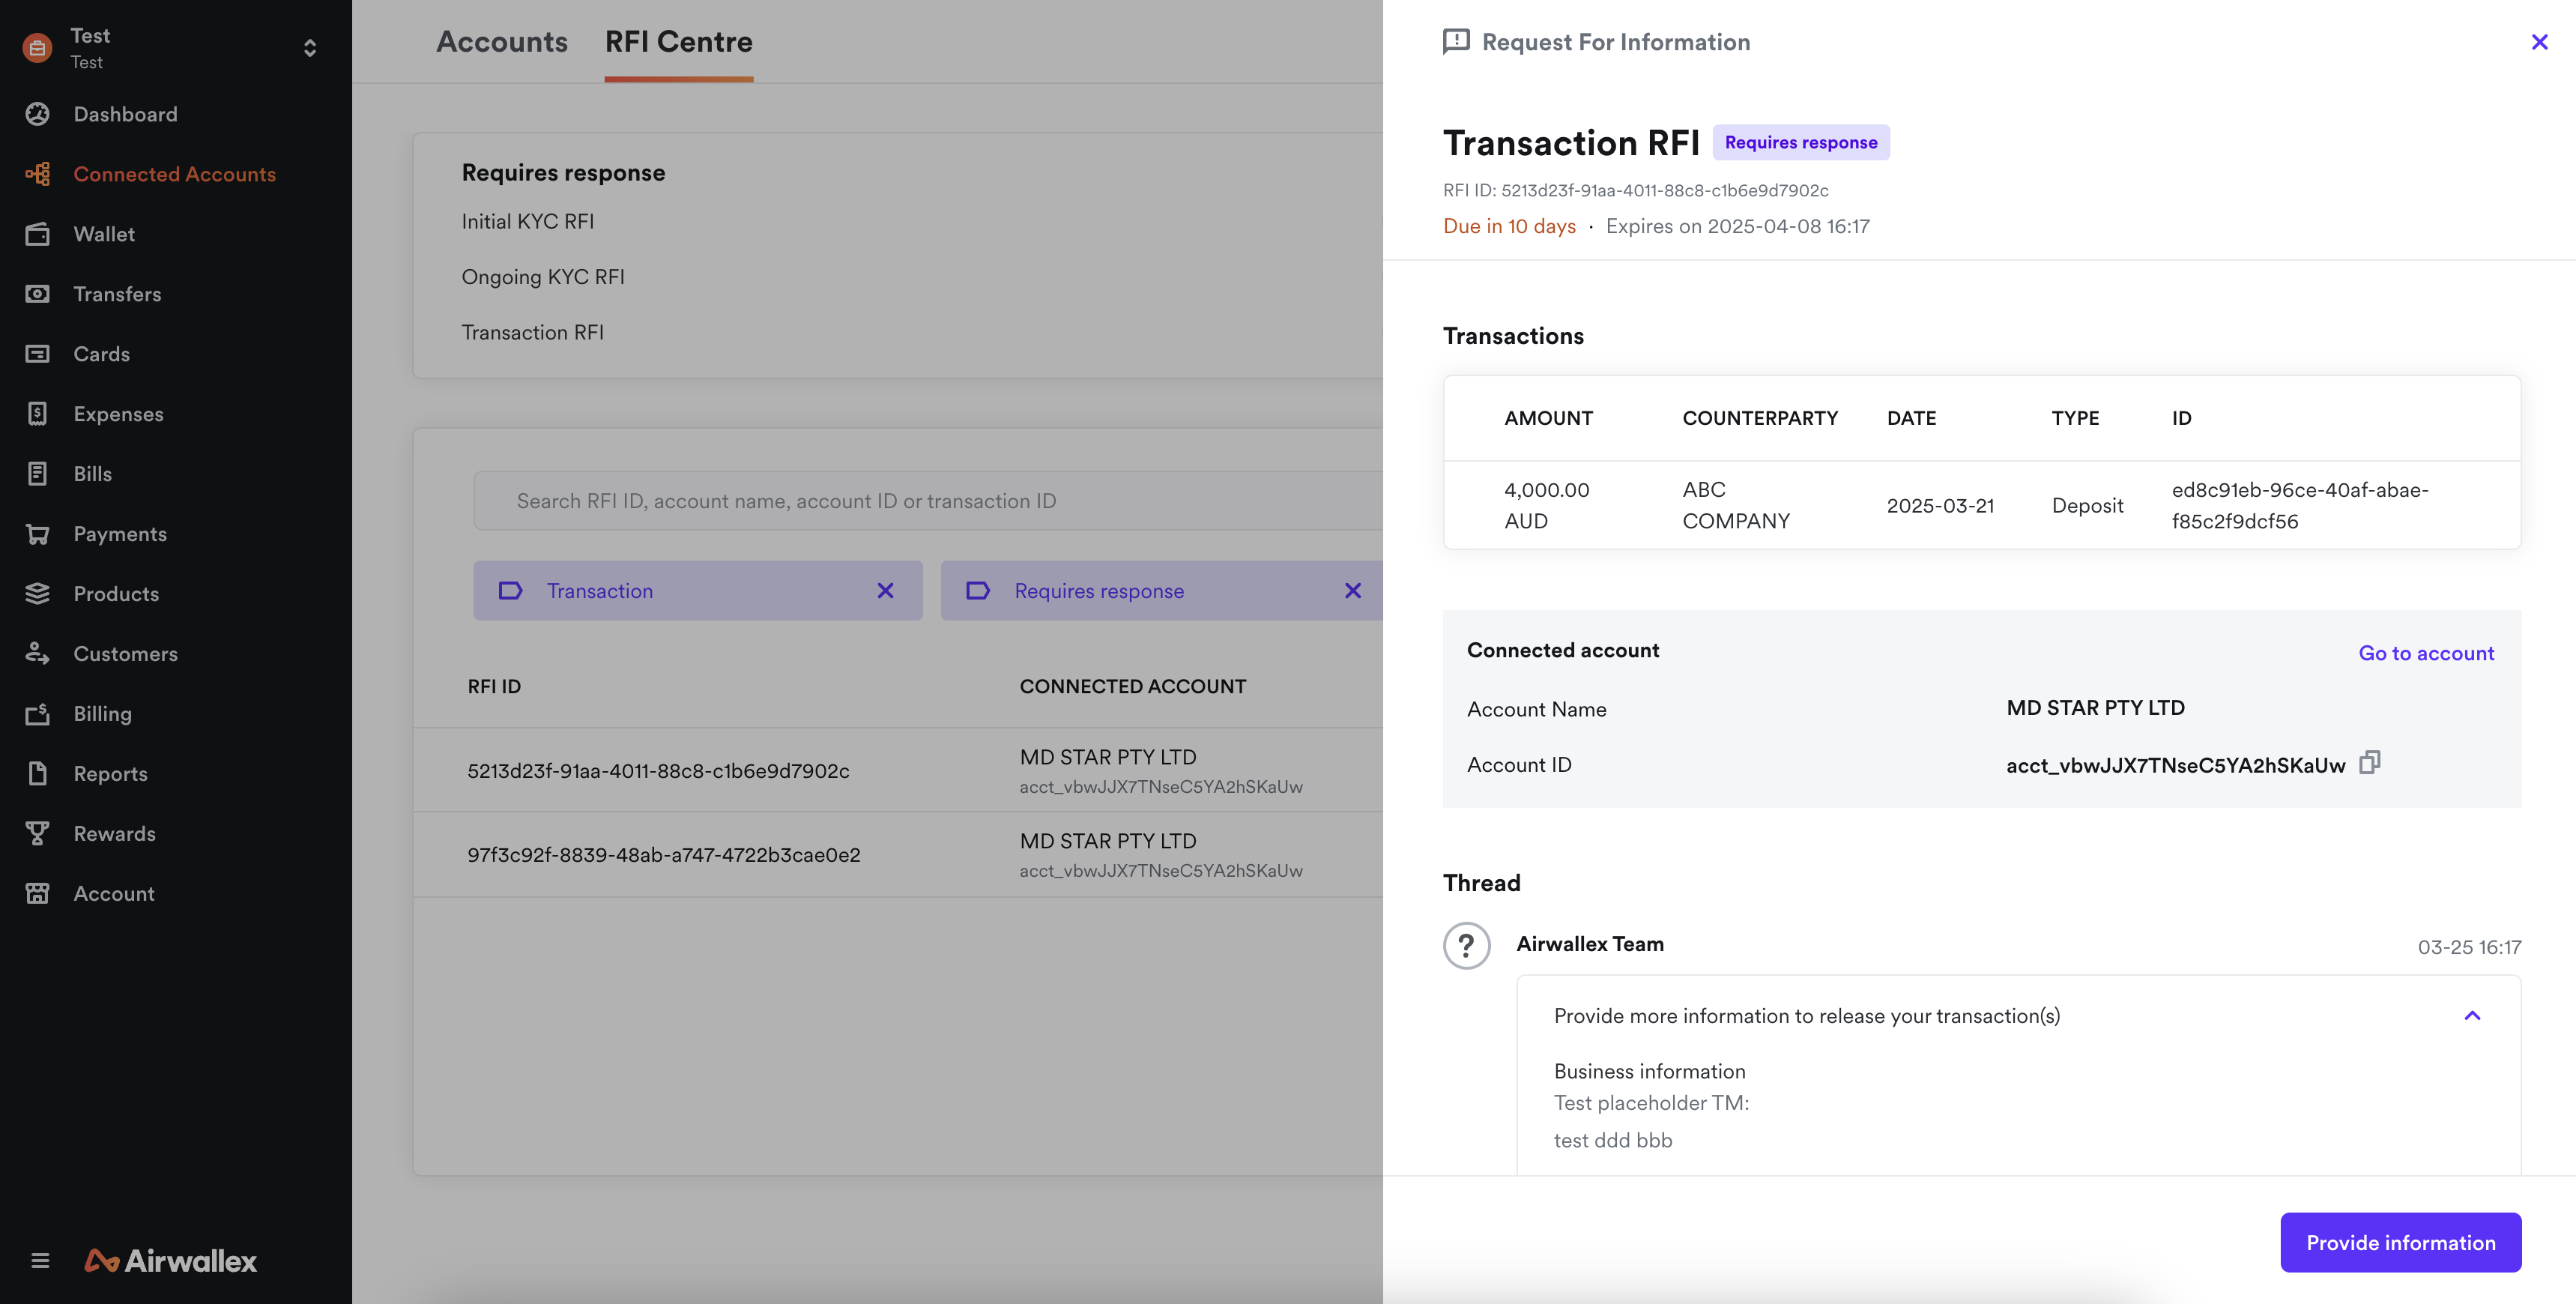The image size is (2576, 1304).
Task: Click the Airwallex Team question mark avatar
Action: [1466, 945]
